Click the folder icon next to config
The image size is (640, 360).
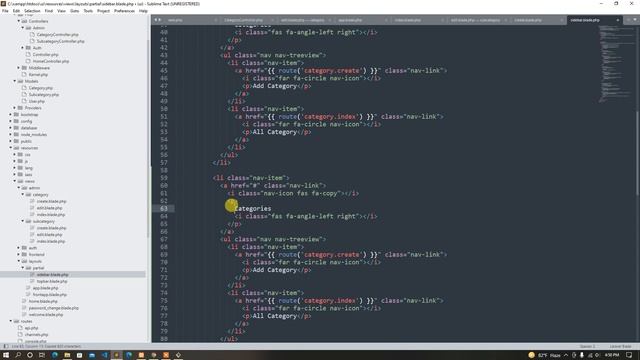click(16, 121)
